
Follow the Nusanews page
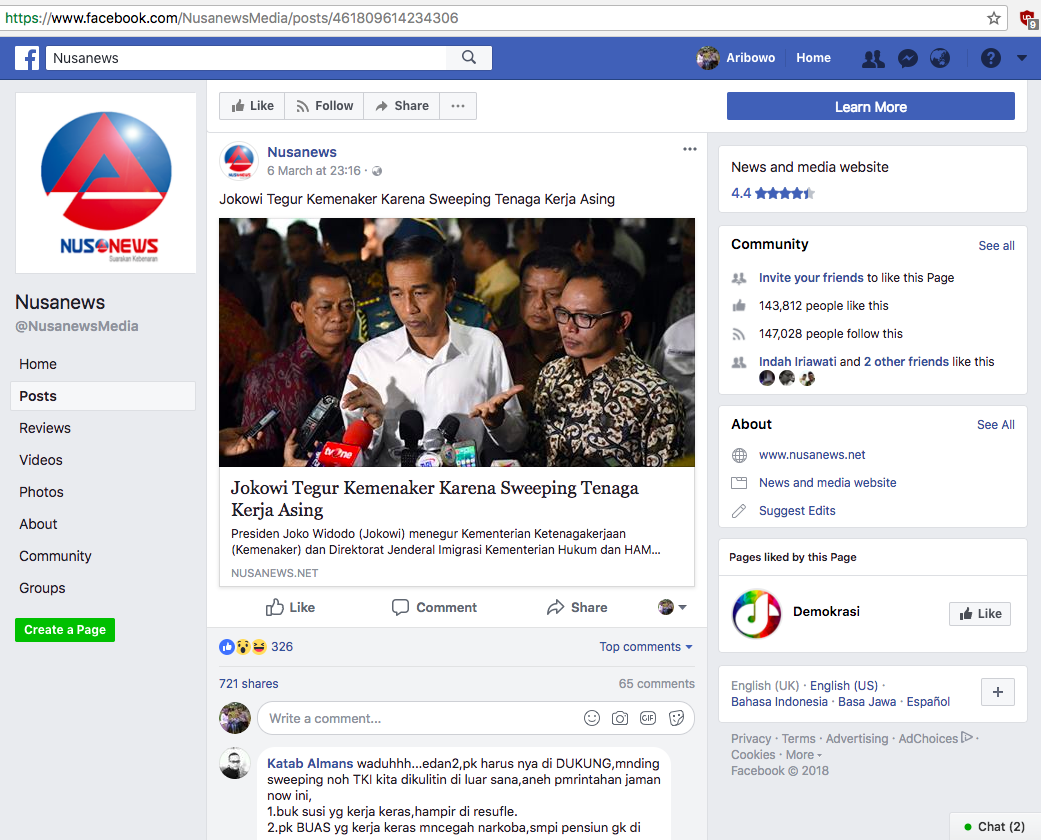pos(324,106)
